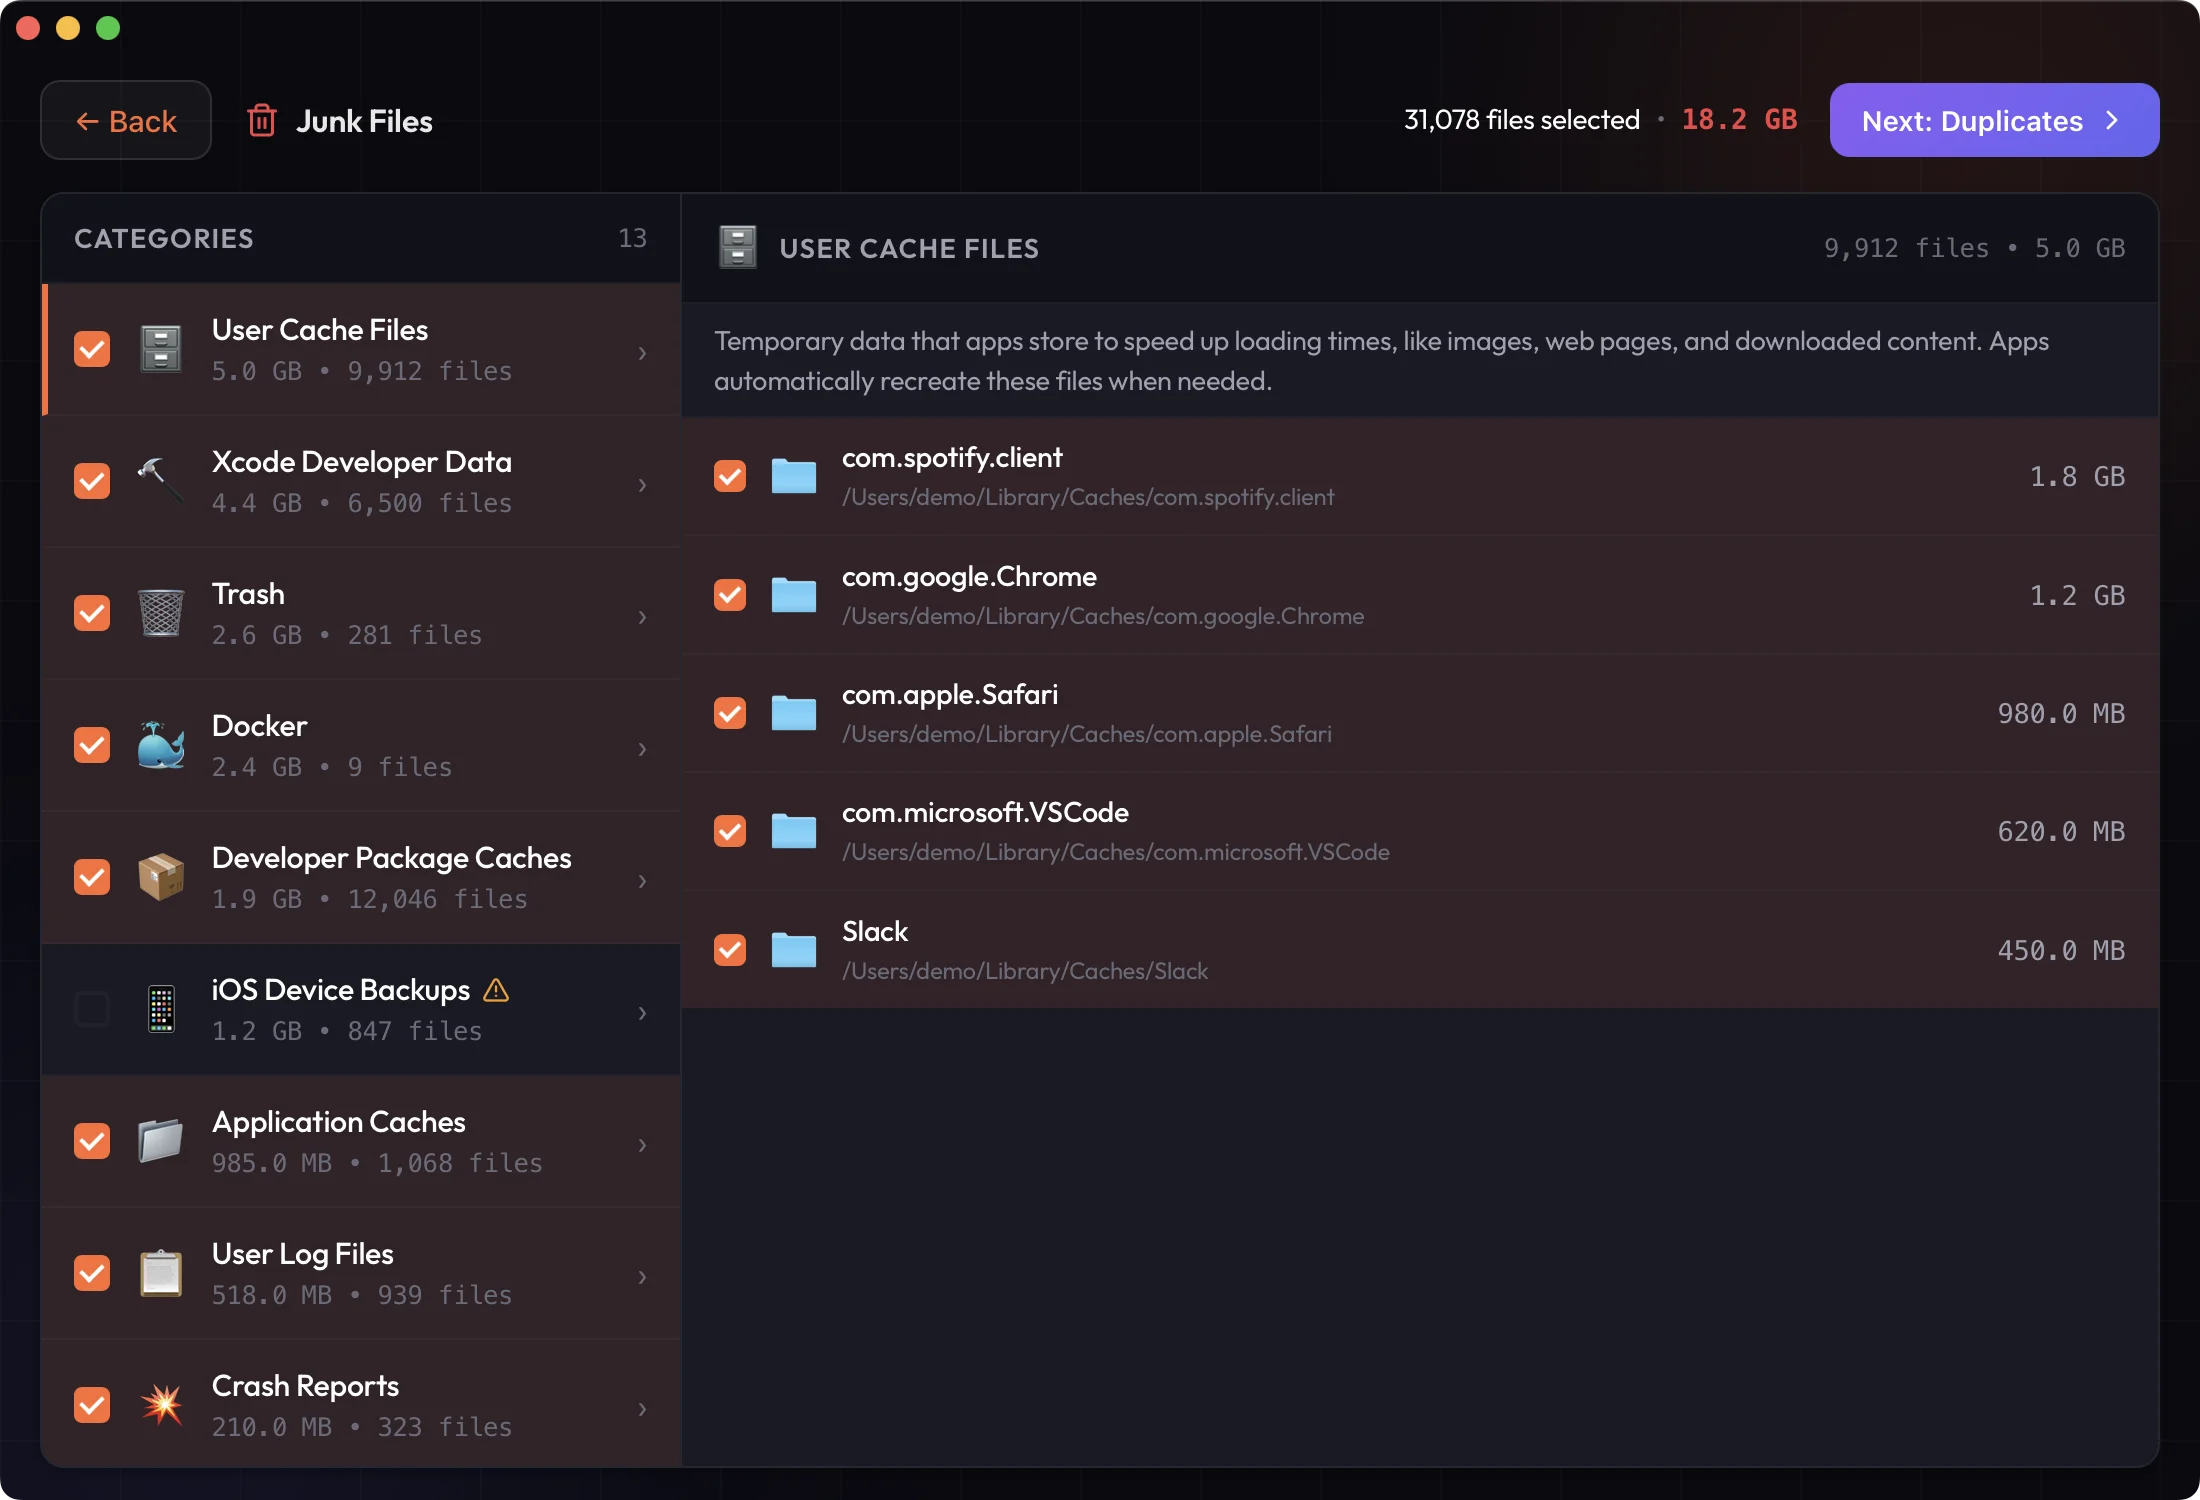Deselect the Trash category checkbox
Image resolution: width=2200 pixels, height=1500 pixels.
92,613
